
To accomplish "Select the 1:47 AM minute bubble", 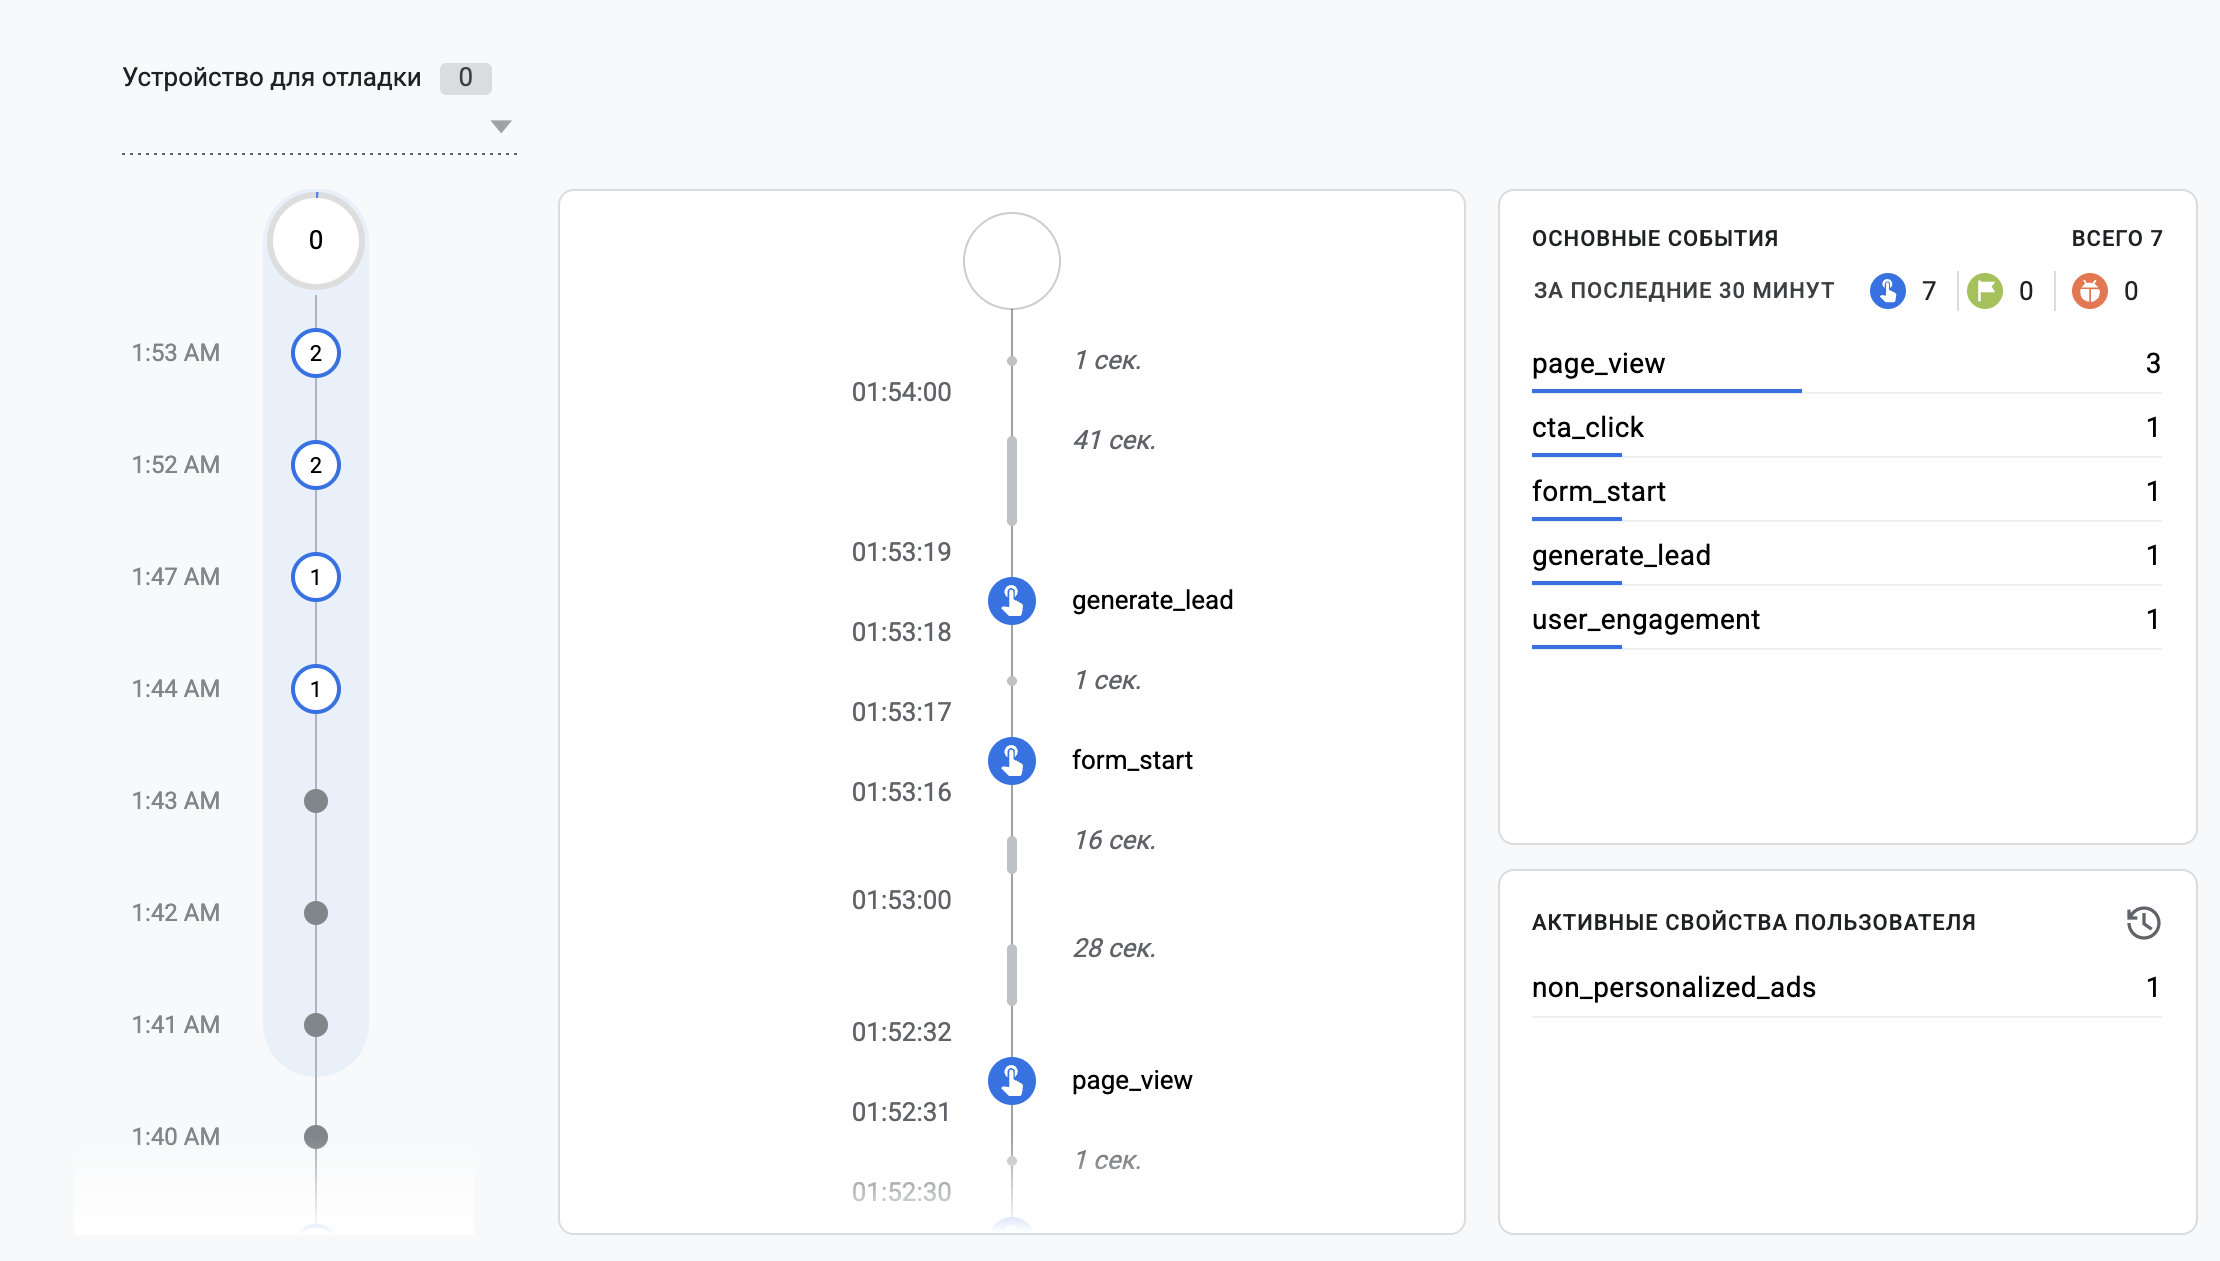I will 316,577.
